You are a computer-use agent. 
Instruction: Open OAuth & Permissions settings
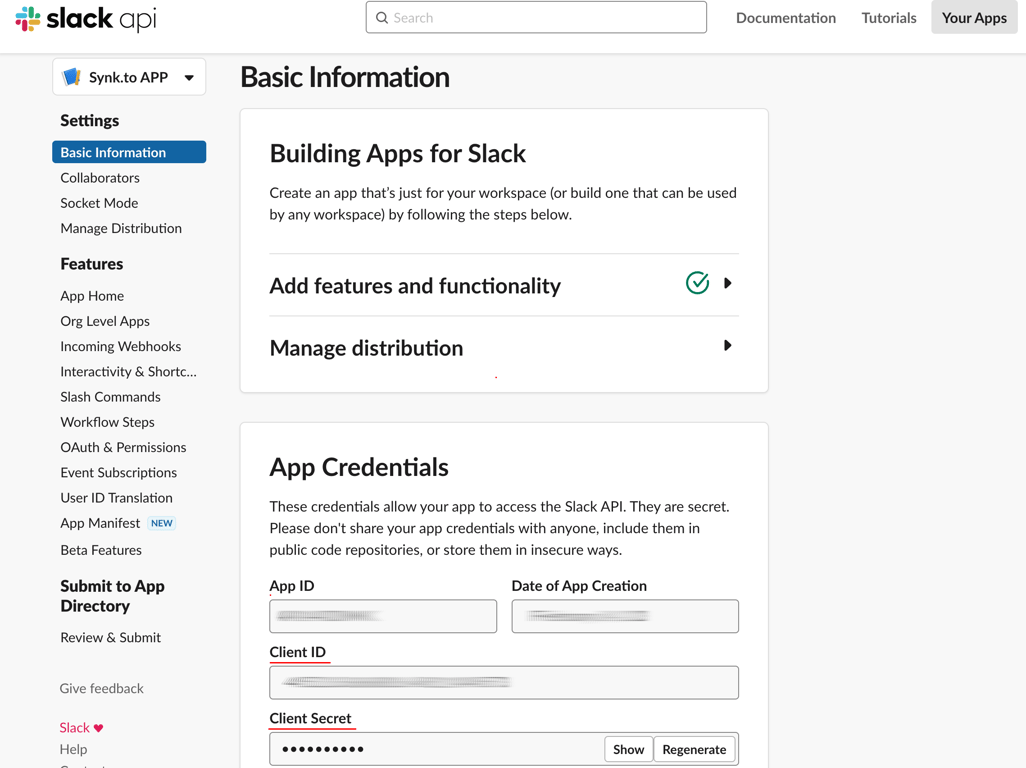click(123, 447)
